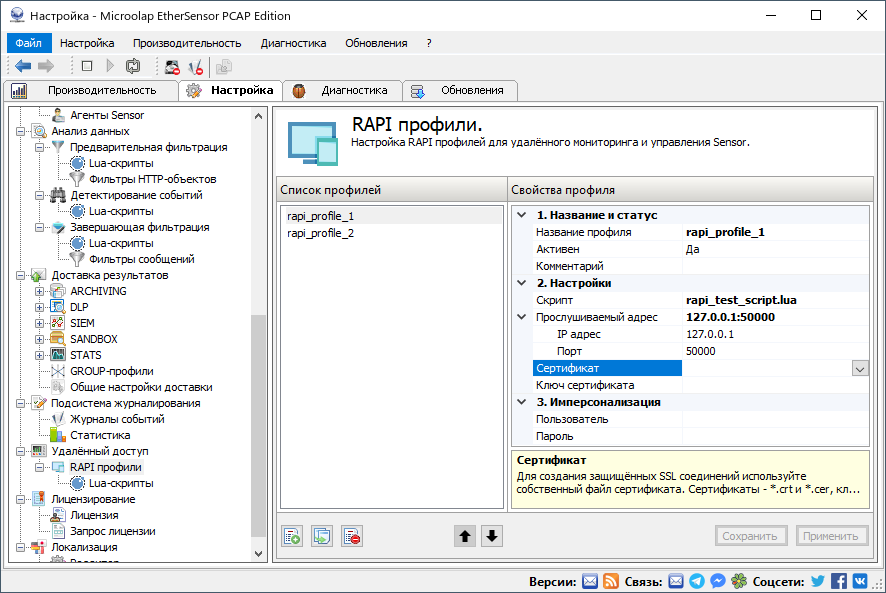The width and height of the screenshot is (886, 593).
Task: Add a new RAPI profile
Action: (292, 535)
